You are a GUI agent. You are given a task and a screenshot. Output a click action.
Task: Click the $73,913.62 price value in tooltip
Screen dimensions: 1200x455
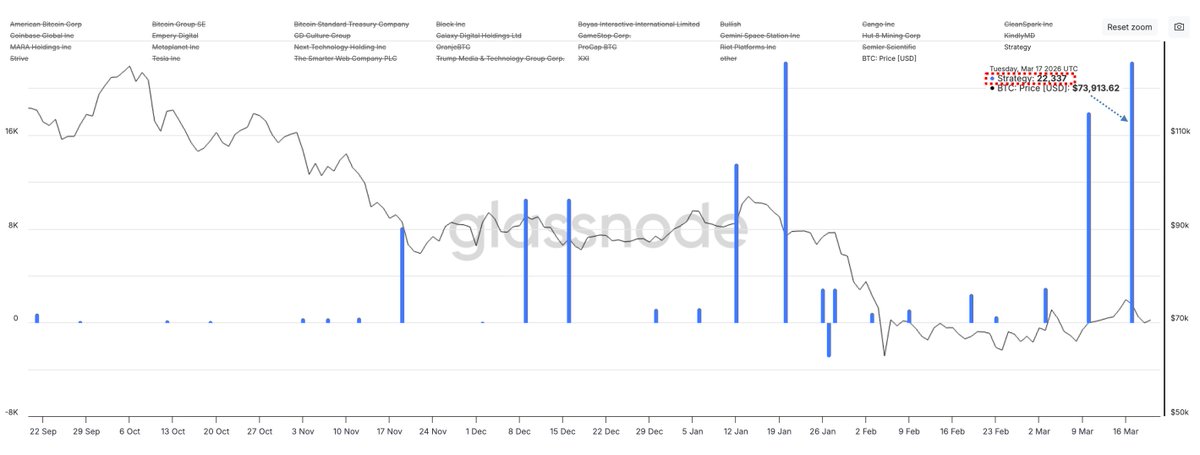coord(1096,88)
